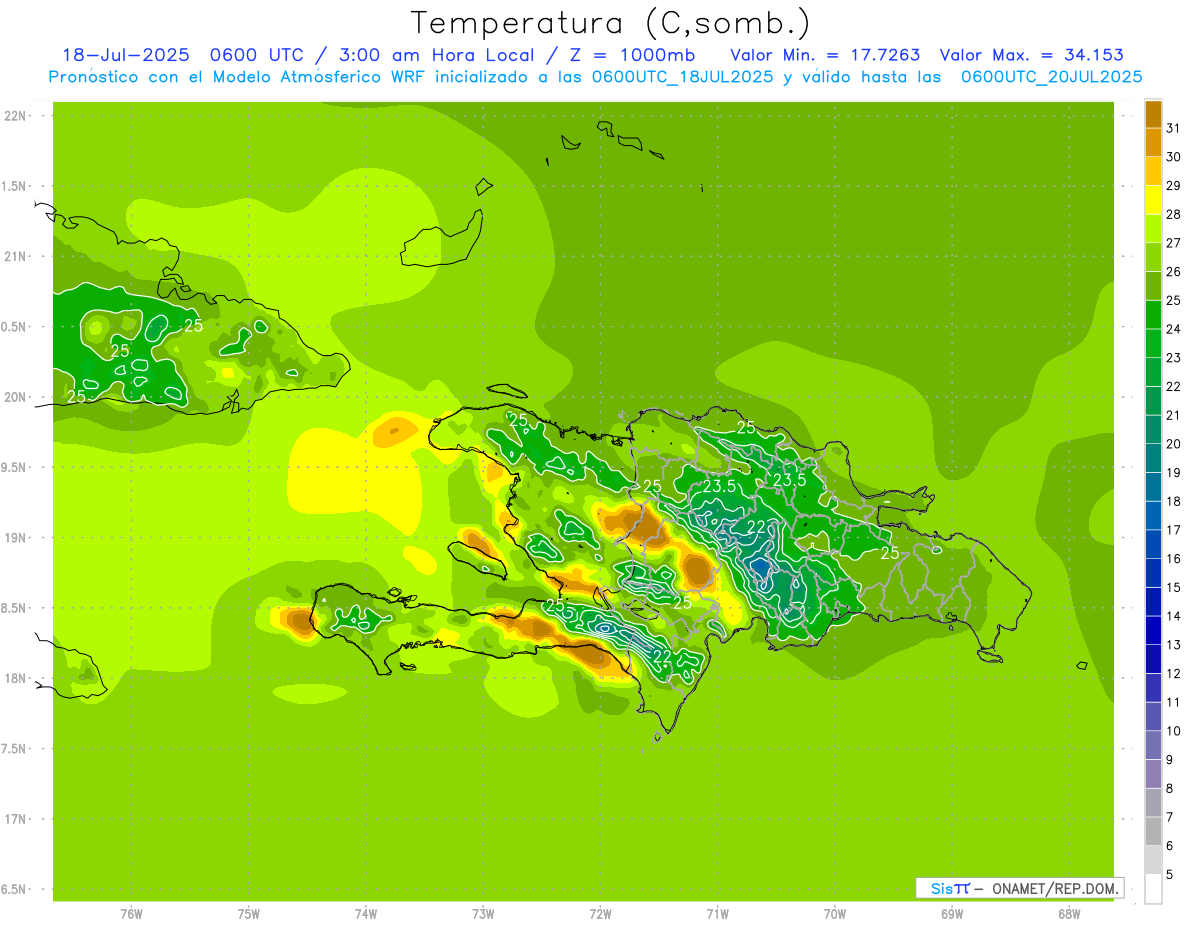Click the '31' label on the color scale
The height and width of the screenshot is (927, 1200).
[x=1174, y=128]
